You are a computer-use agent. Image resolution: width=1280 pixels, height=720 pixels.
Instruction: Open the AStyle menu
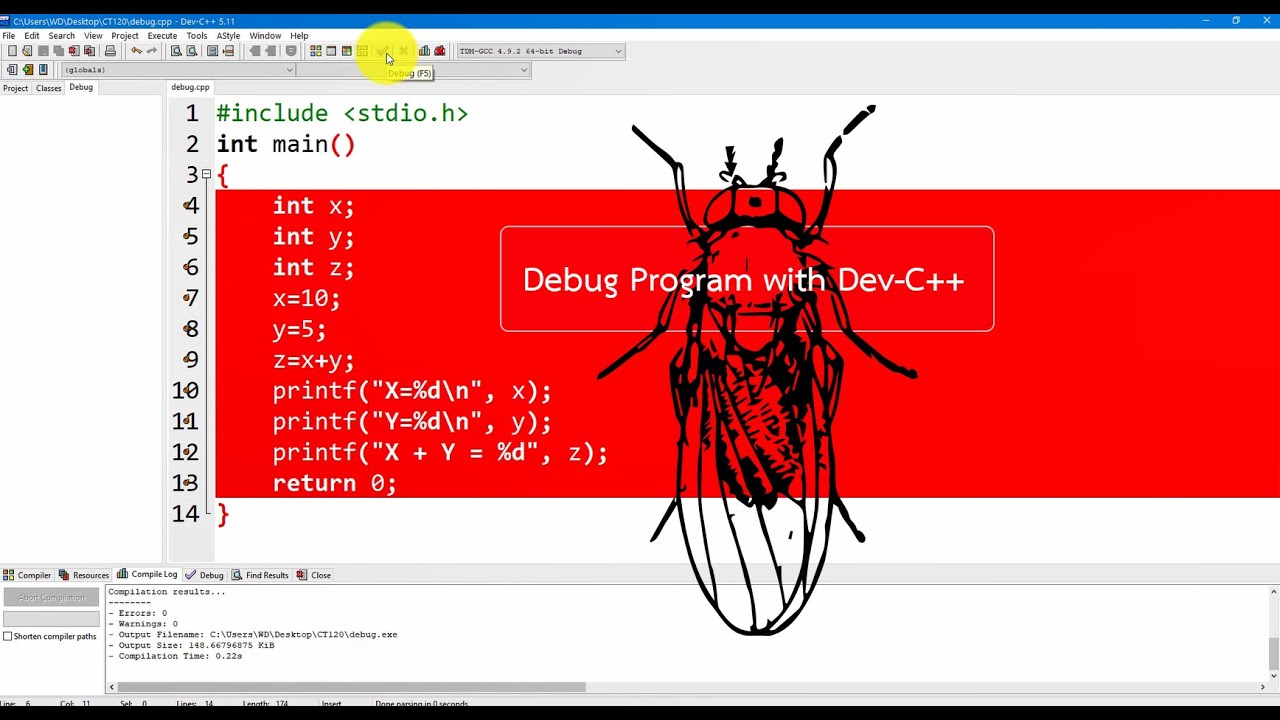[228, 36]
